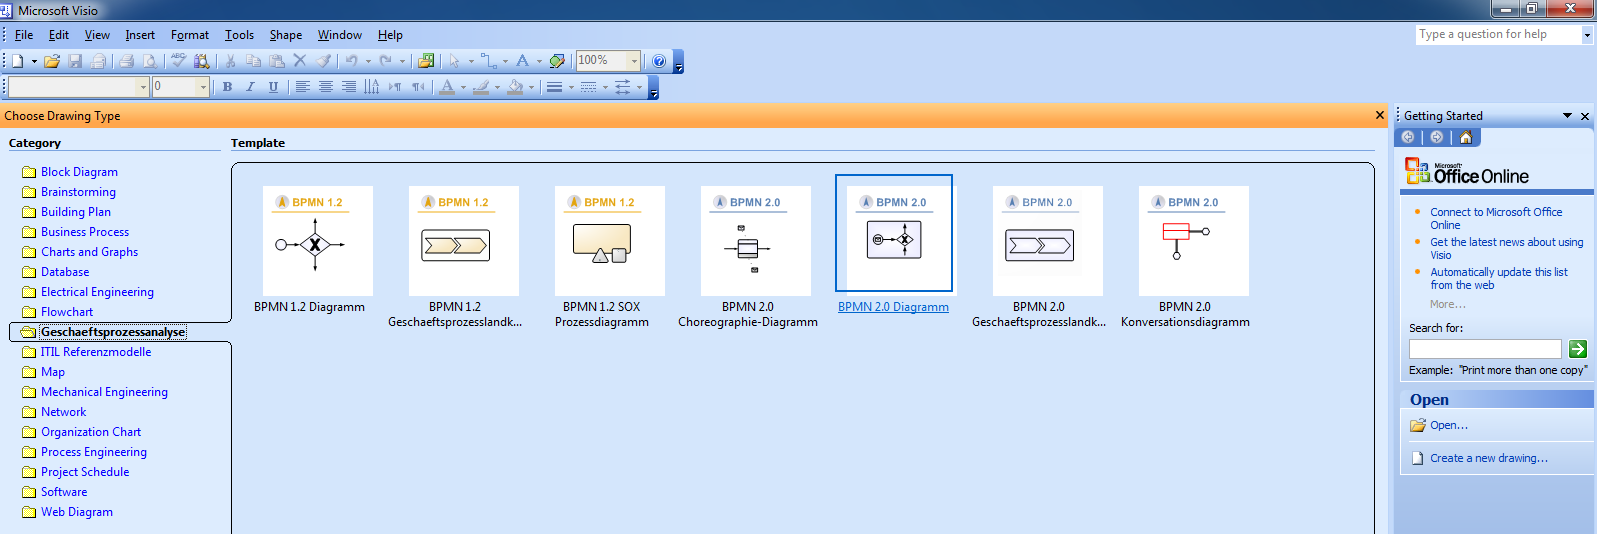Click the text font color icon
The height and width of the screenshot is (534, 1597).
point(447,87)
